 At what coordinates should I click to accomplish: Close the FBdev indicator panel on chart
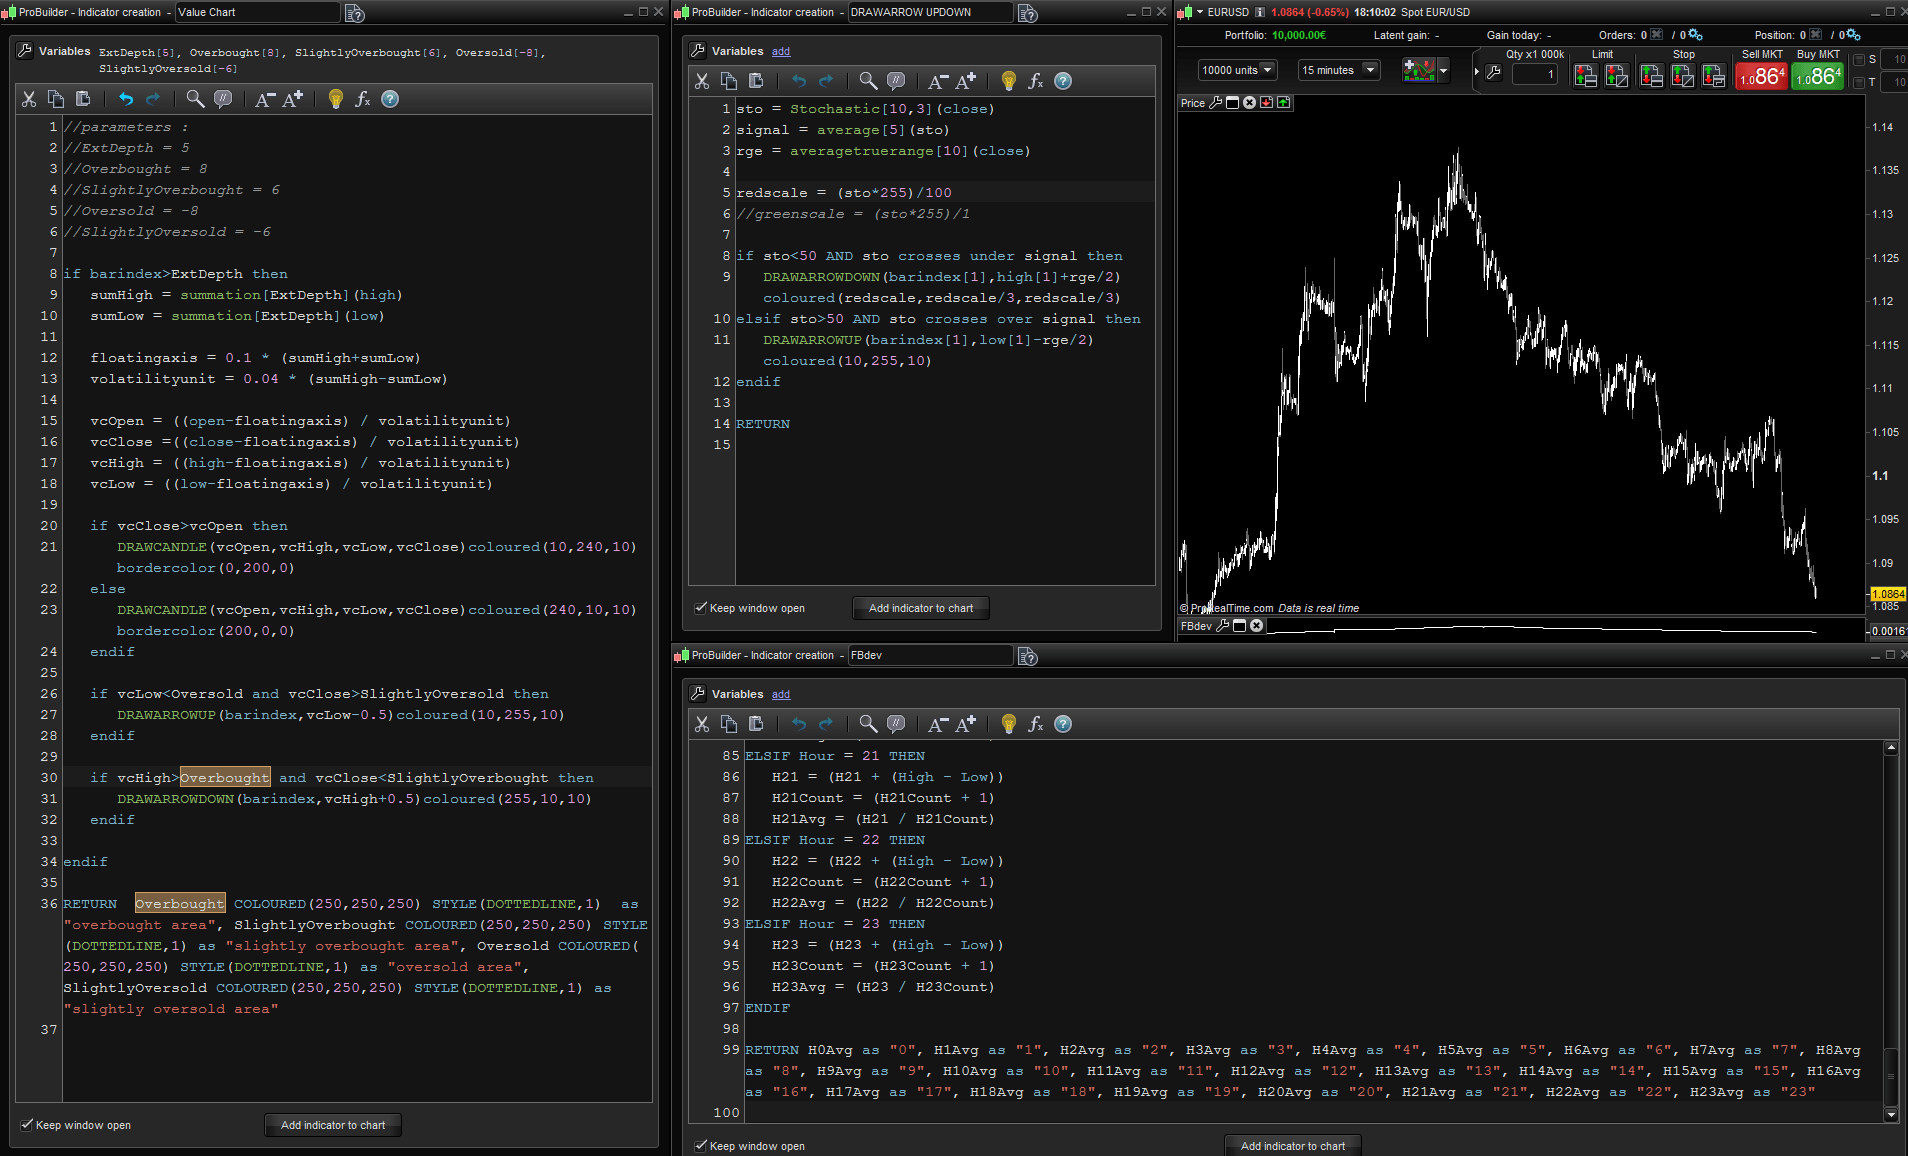click(x=1257, y=626)
